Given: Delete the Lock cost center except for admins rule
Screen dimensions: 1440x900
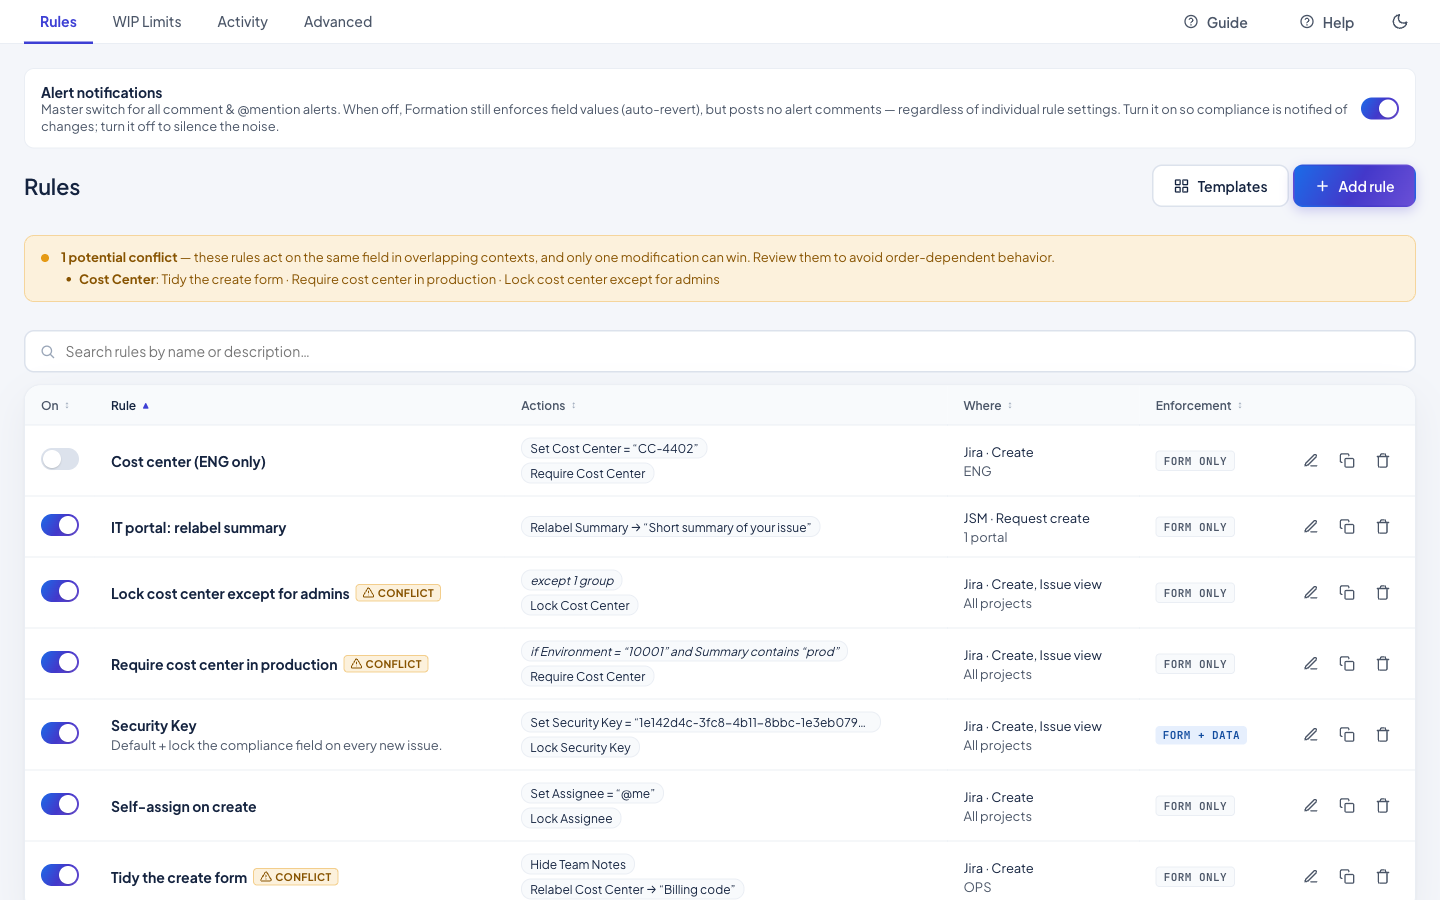Looking at the screenshot, I should pos(1383,593).
